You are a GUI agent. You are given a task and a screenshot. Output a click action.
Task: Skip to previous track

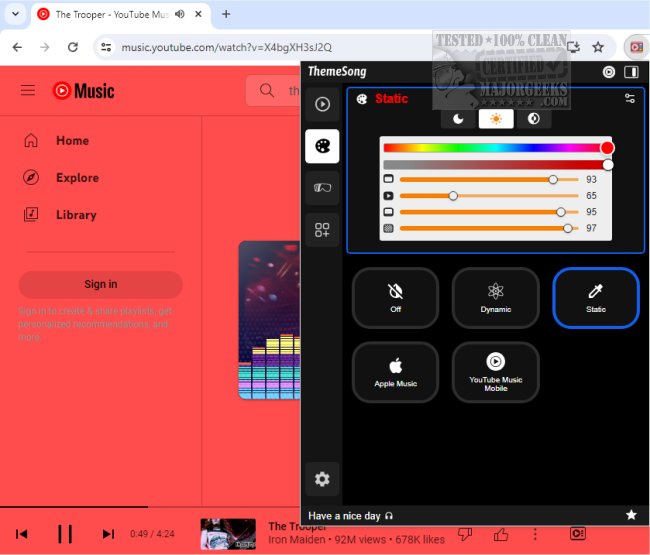click(x=22, y=534)
